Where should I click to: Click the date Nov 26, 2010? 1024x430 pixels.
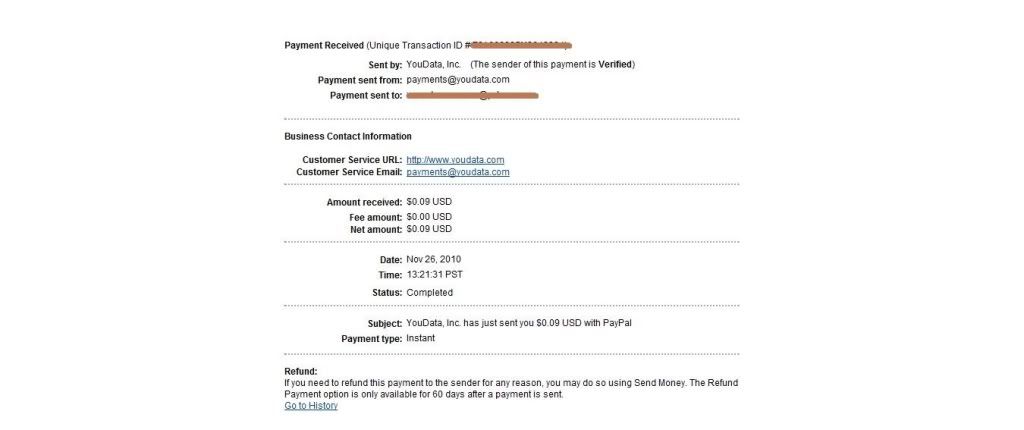click(434, 259)
